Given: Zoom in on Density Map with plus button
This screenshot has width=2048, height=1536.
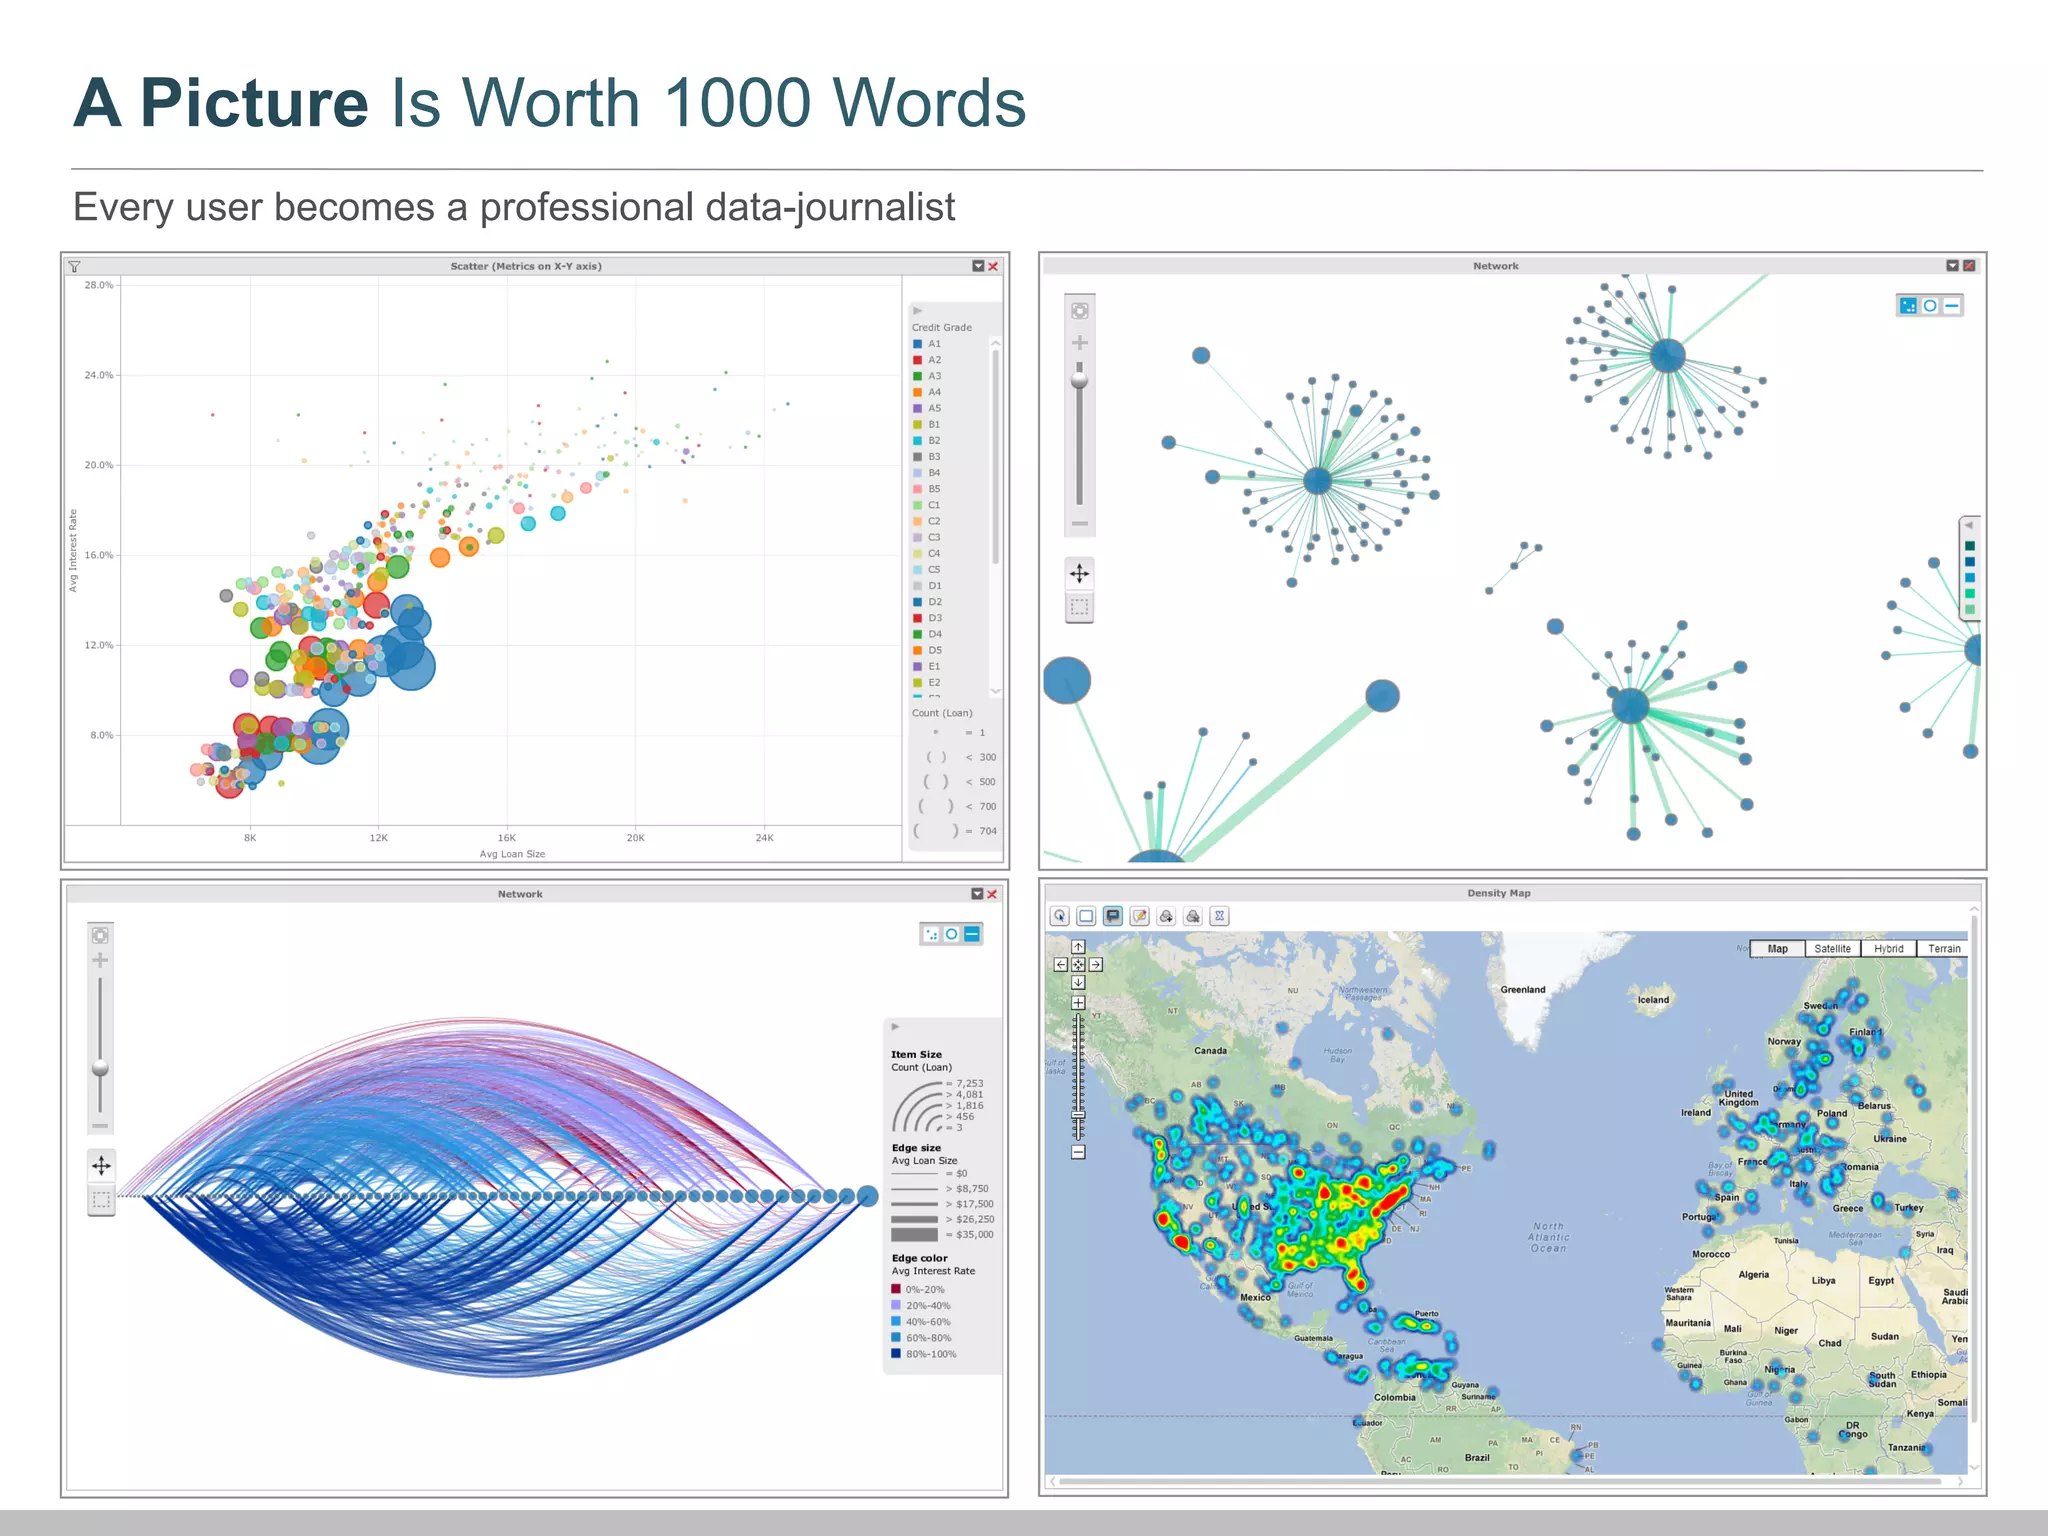Looking at the screenshot, I should point(1078,1003).
